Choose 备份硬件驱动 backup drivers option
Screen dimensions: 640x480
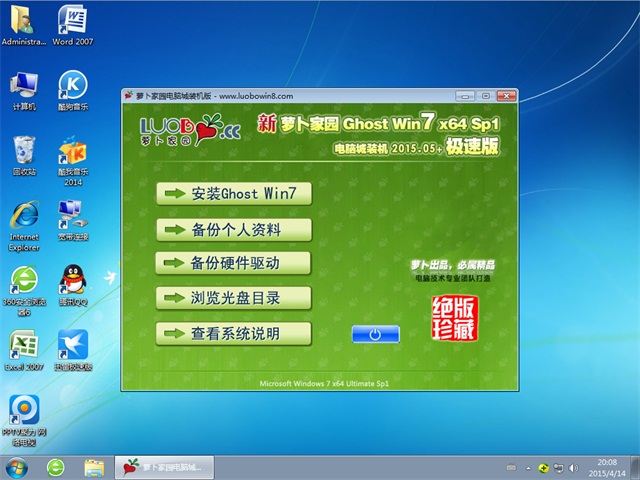click(234, 263)
